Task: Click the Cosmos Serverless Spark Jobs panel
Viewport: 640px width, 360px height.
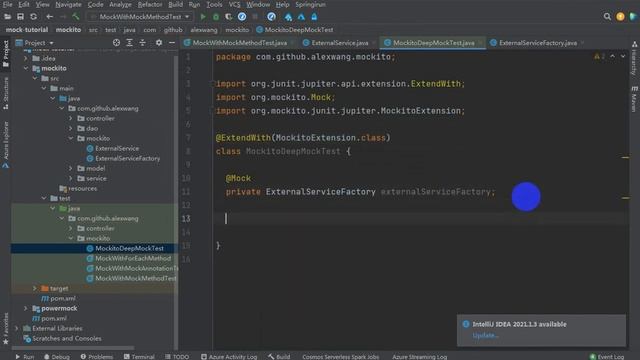Action: pos(340,357)
